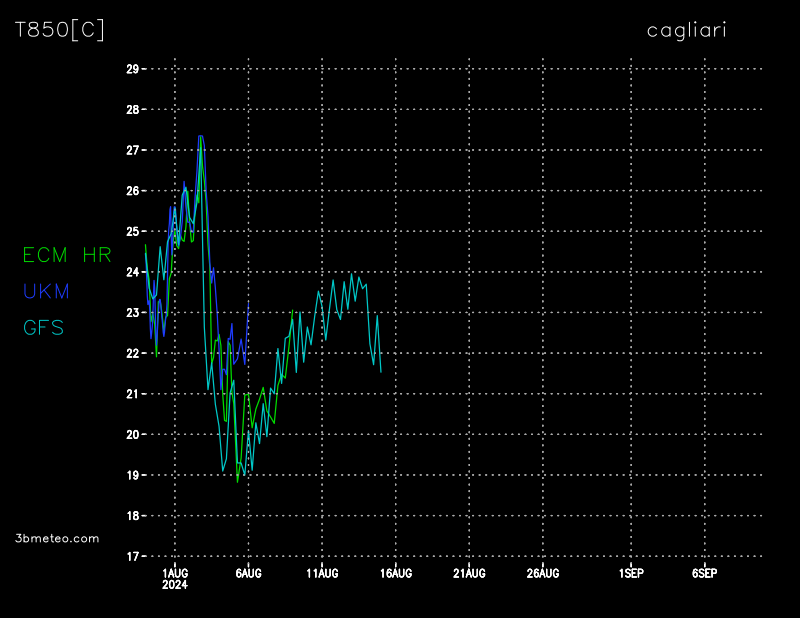Viewport: 800px width, 618px height.
Task: Click the T850[C] chart title
Action: (59, 30)
